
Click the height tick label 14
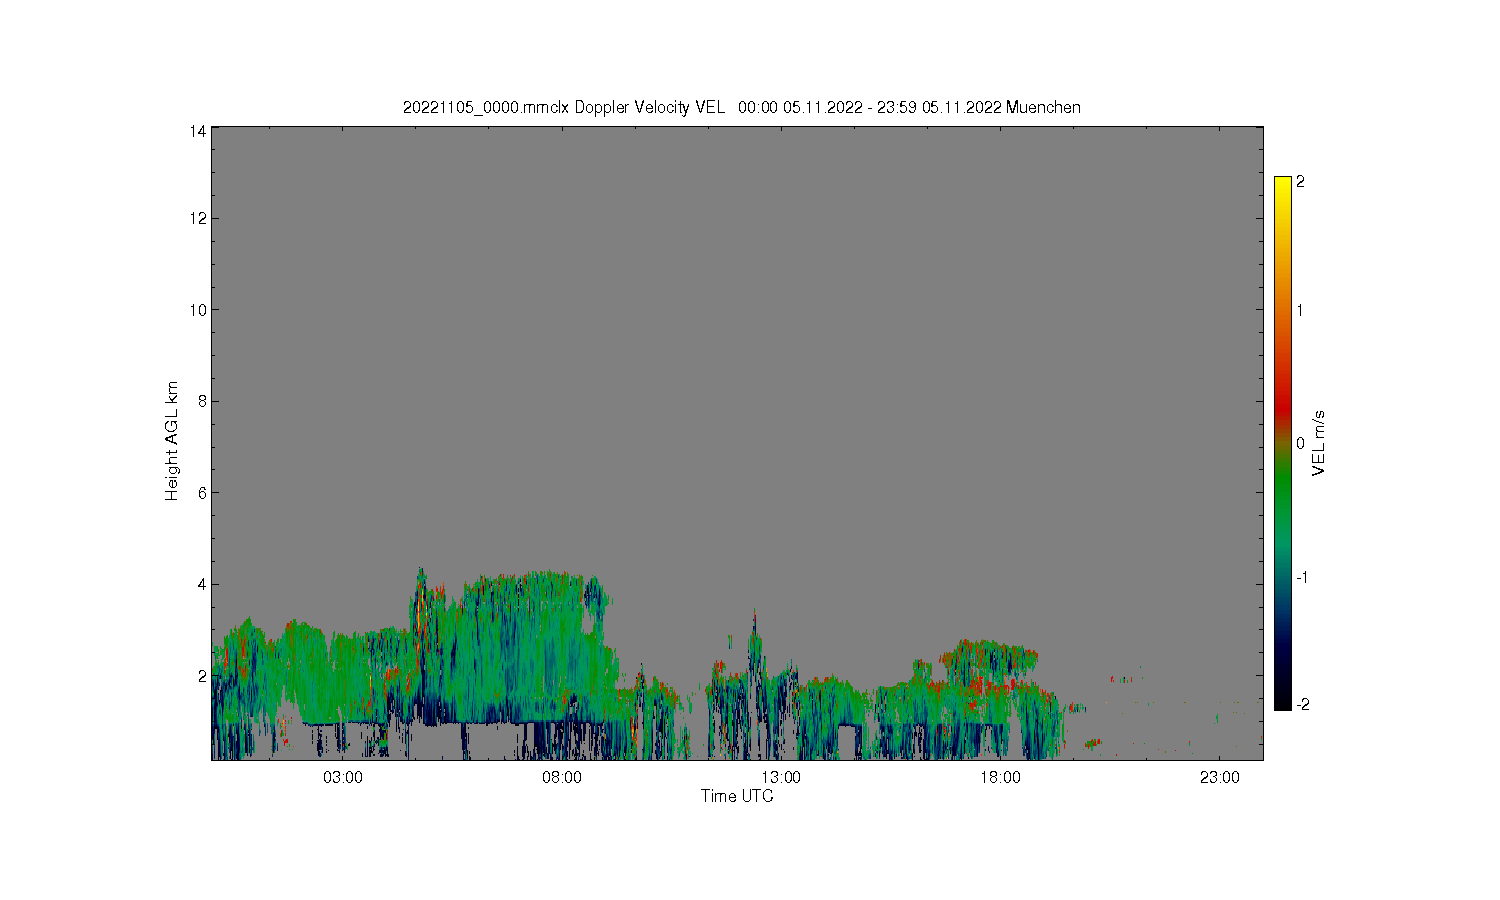[x=198, y=131]
